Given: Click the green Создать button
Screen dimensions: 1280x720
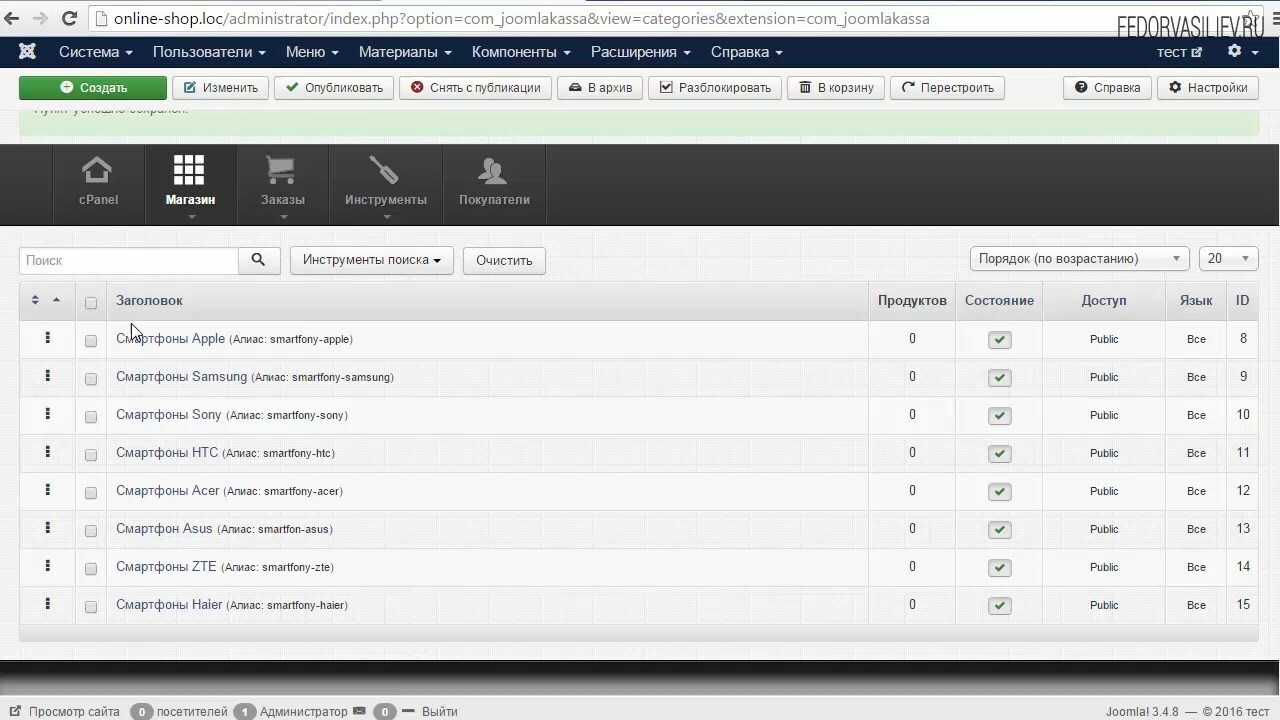Looking at the screenshot, I should click(x=93, y=88).
